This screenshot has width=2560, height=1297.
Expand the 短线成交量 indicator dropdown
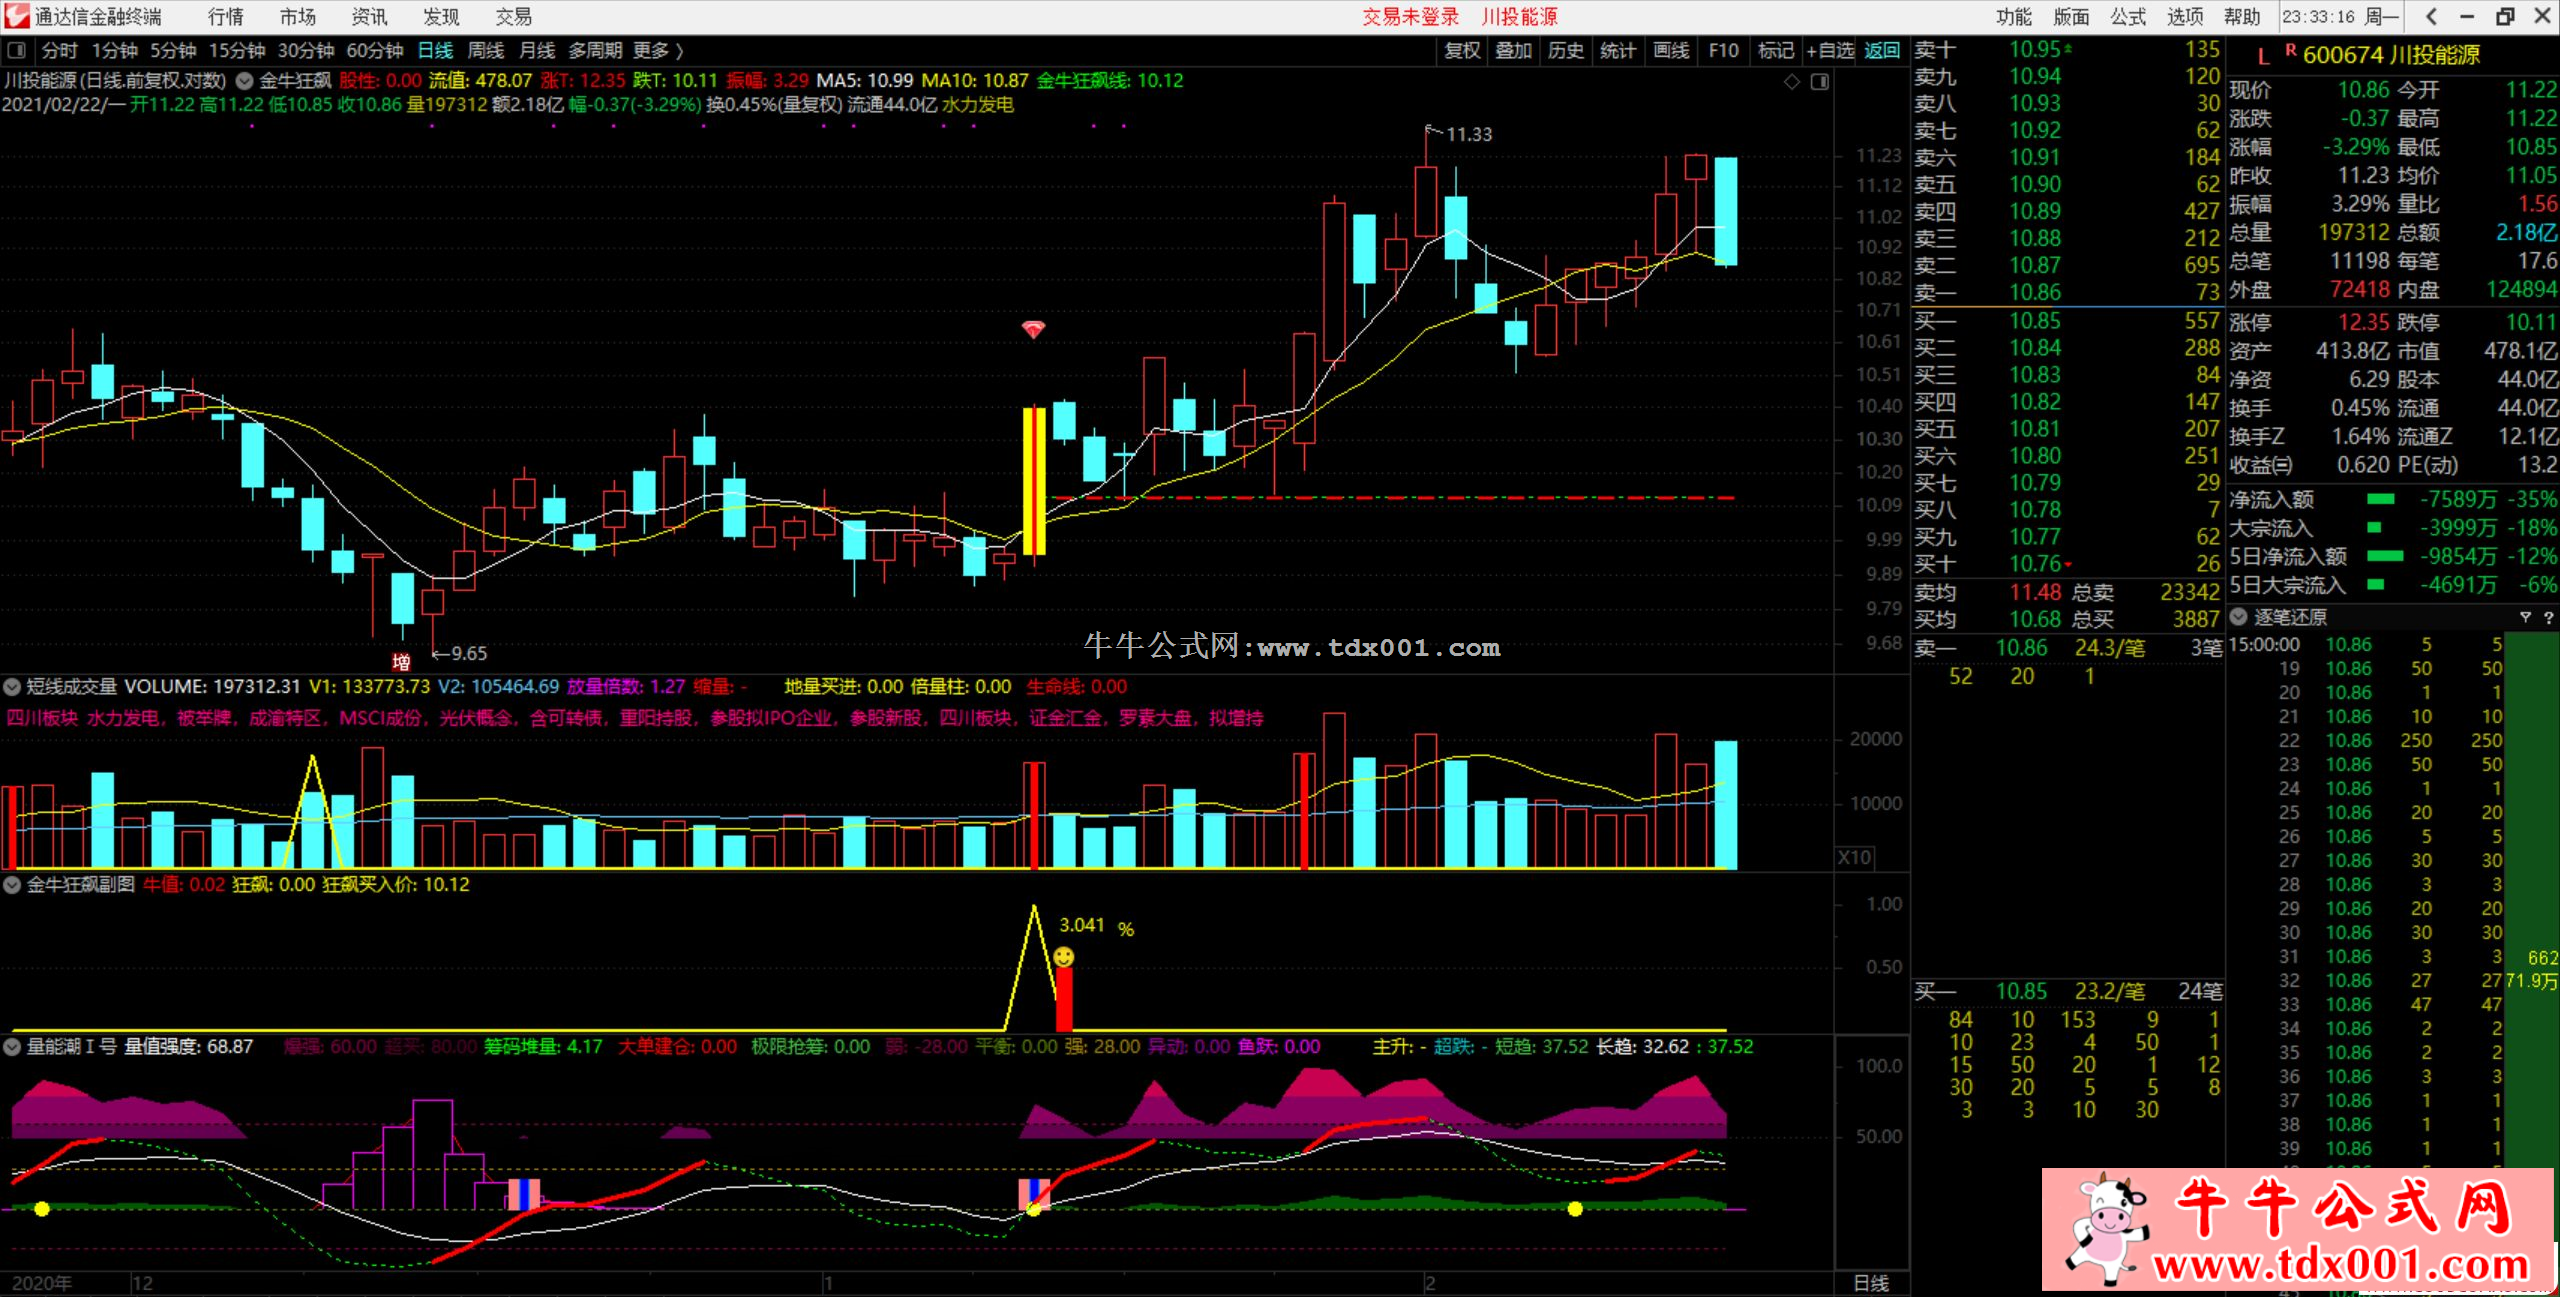point(12,686)
